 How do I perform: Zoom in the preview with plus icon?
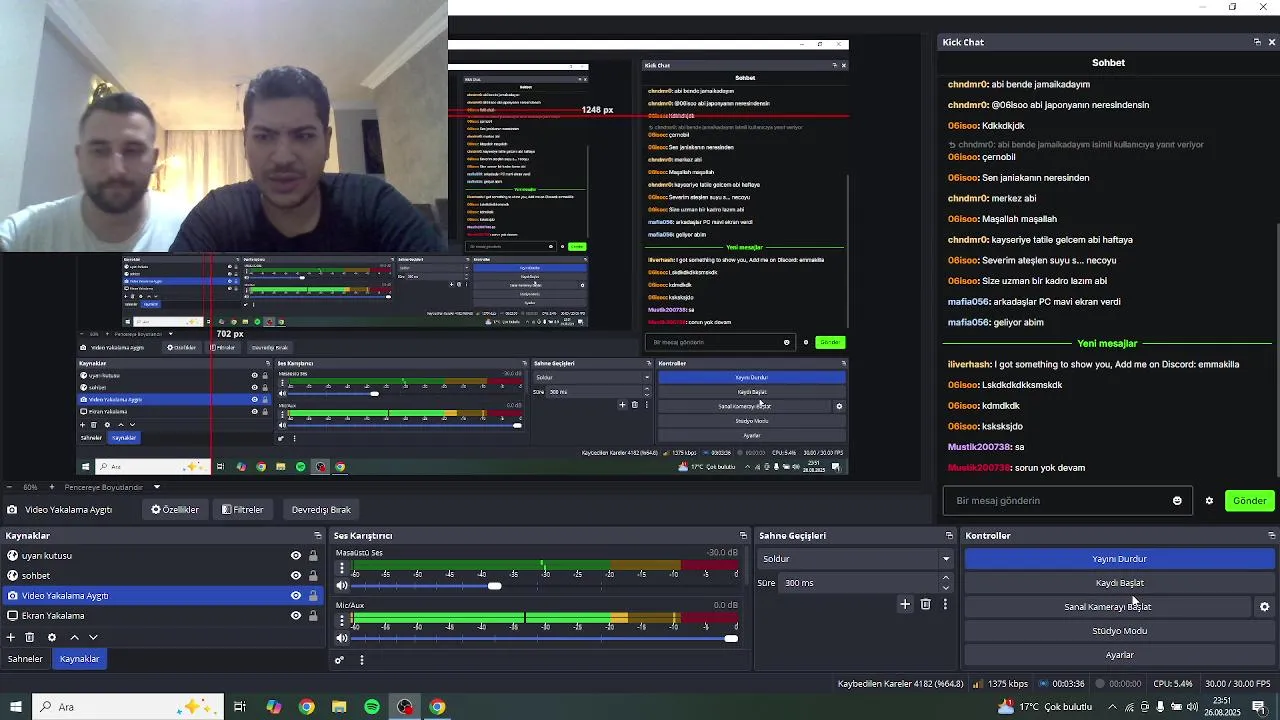click(51, 487)
